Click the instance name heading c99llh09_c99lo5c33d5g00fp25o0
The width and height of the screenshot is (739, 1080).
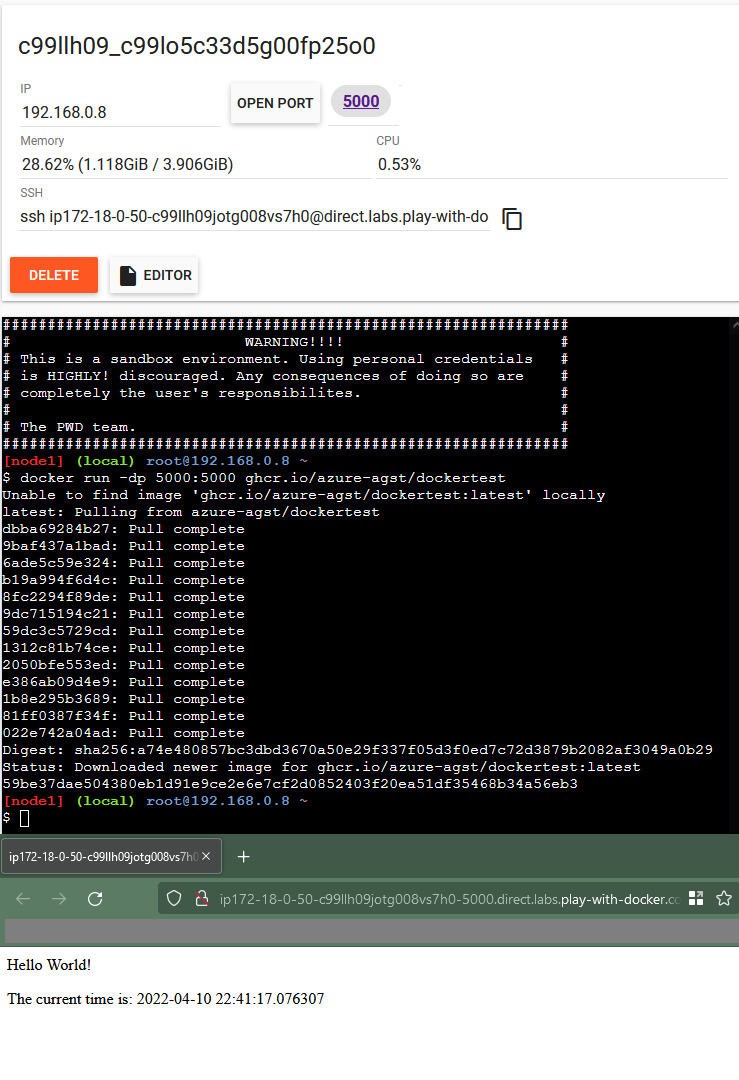point(196,46)
